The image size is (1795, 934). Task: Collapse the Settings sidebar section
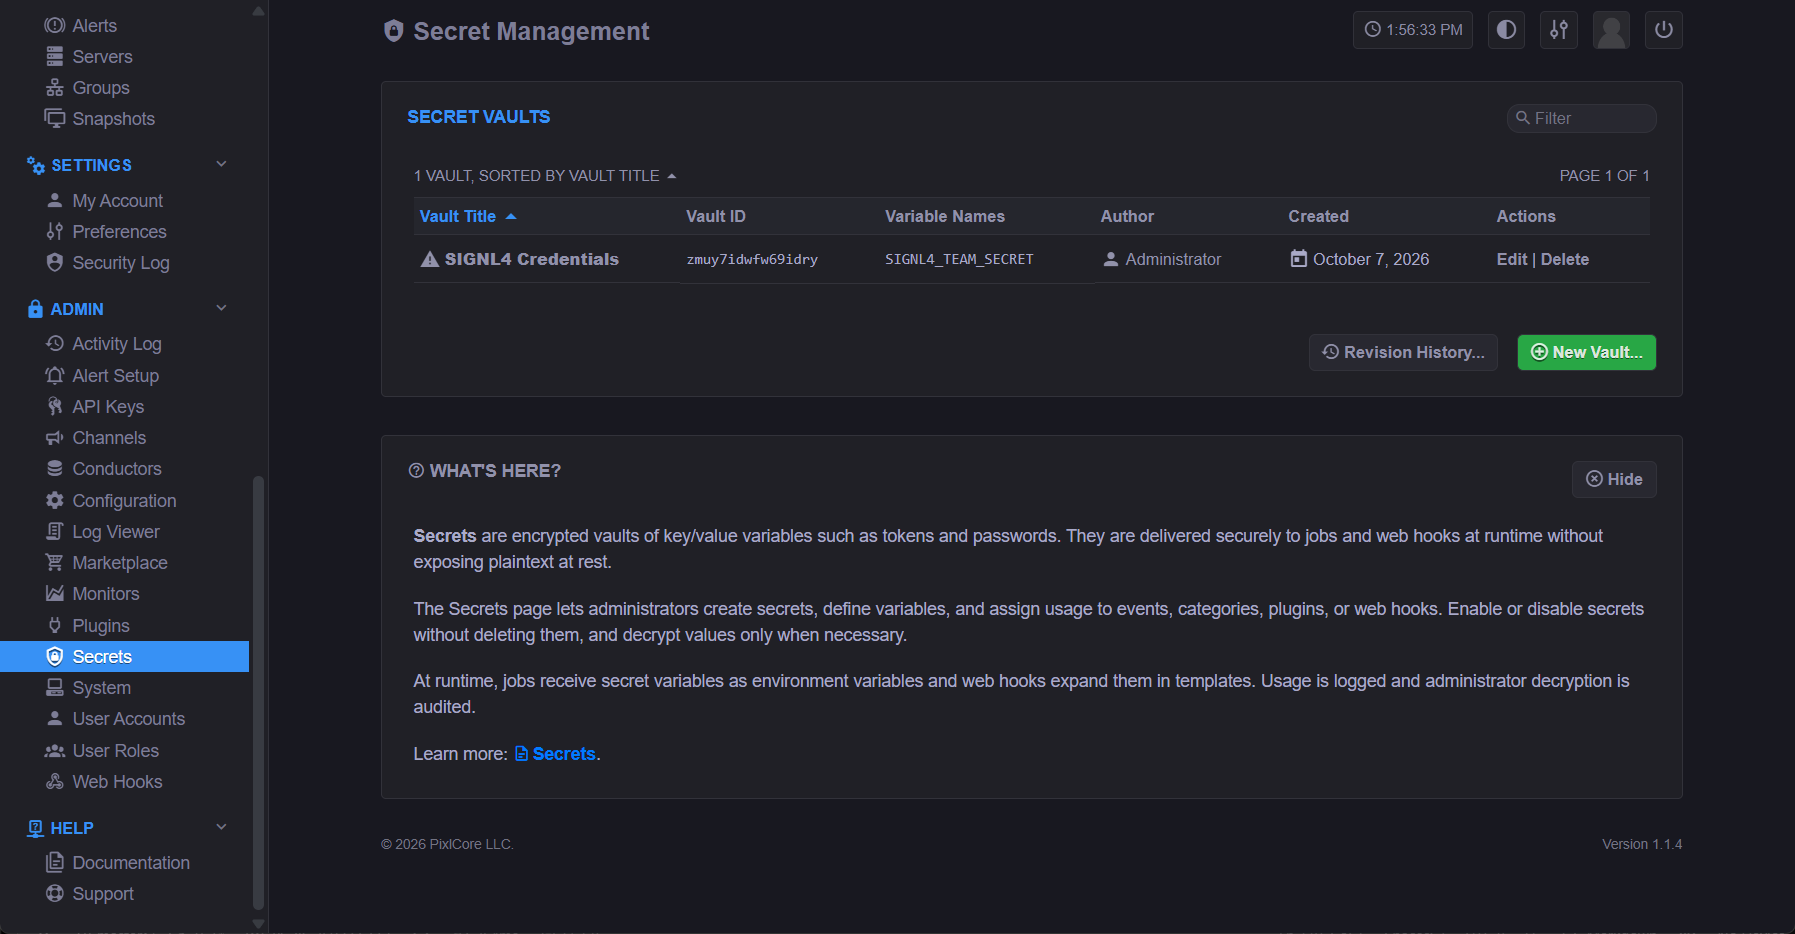[222, 164]
